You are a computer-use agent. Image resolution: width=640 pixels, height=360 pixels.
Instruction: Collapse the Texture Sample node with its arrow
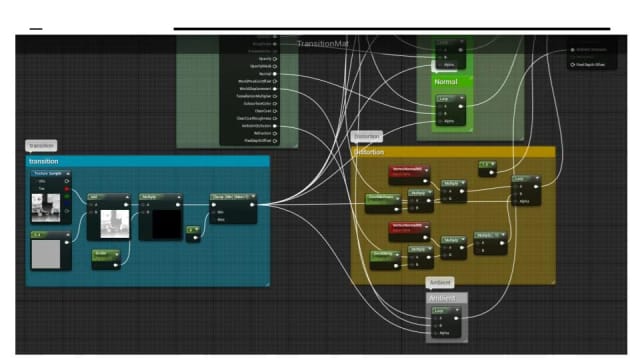tap(68, 173)
